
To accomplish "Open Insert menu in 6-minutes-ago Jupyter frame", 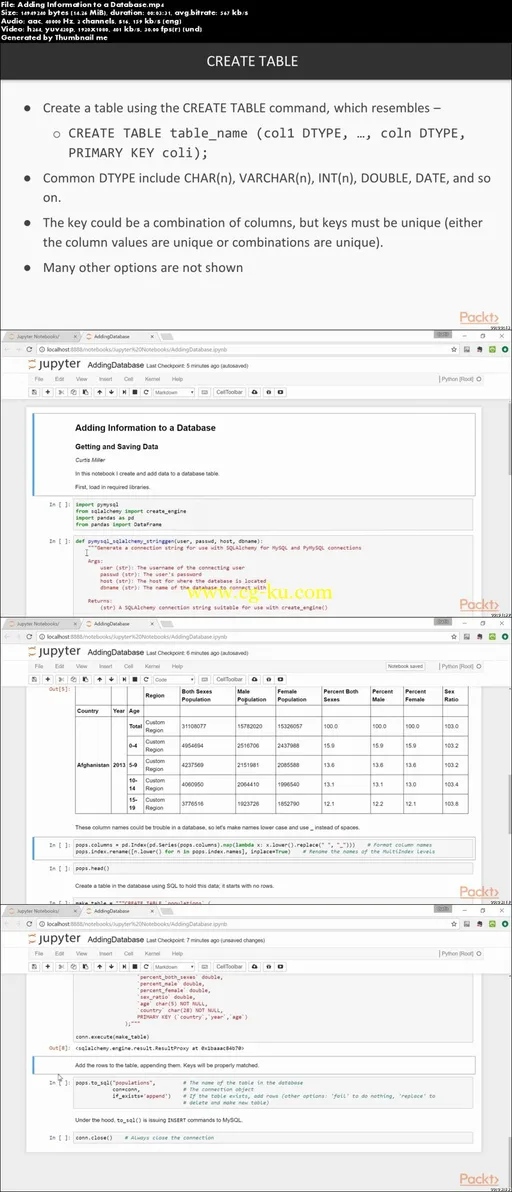I will click(106, 666).
